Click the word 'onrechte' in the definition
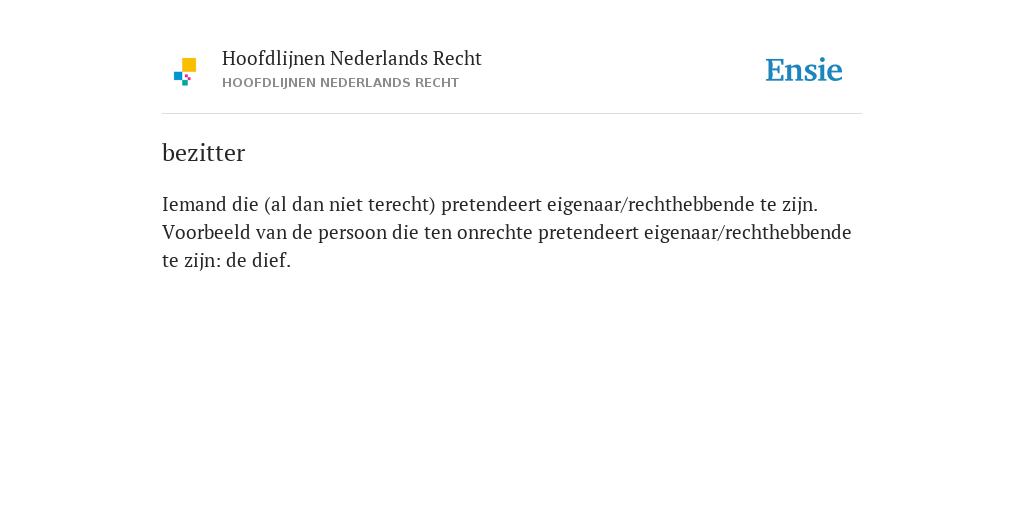 coord(494,232)
